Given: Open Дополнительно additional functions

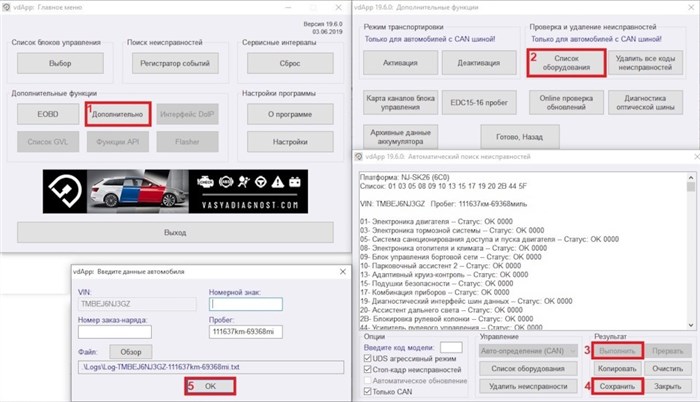Looking at the screenshot, I should (x=119, y=116).
